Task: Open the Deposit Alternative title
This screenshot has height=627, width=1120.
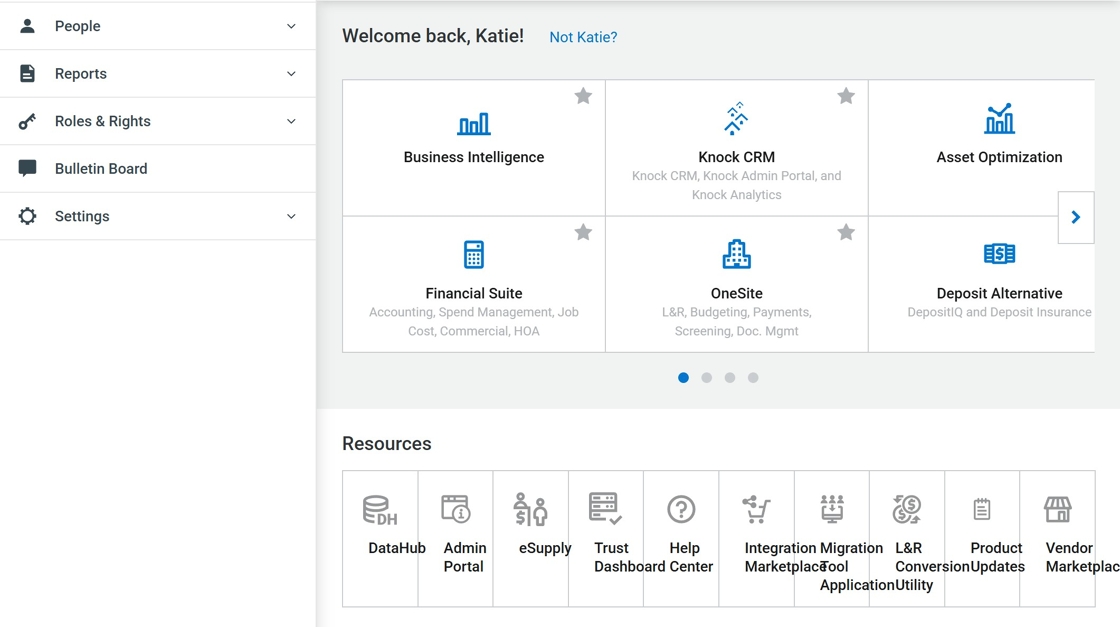Action: [x=999, y=294]
